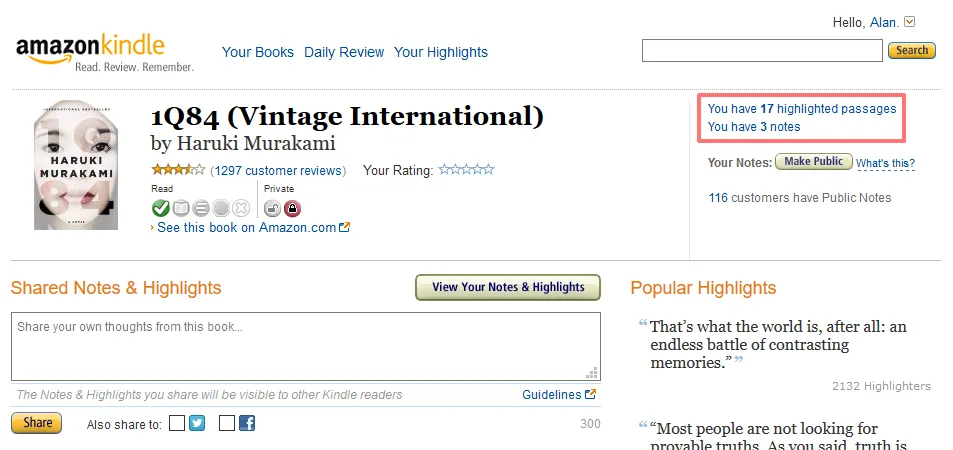This screenshot has height=450, width=953.
Task: Mark book as Read with green checkmark
Action: tap(160, 208)
